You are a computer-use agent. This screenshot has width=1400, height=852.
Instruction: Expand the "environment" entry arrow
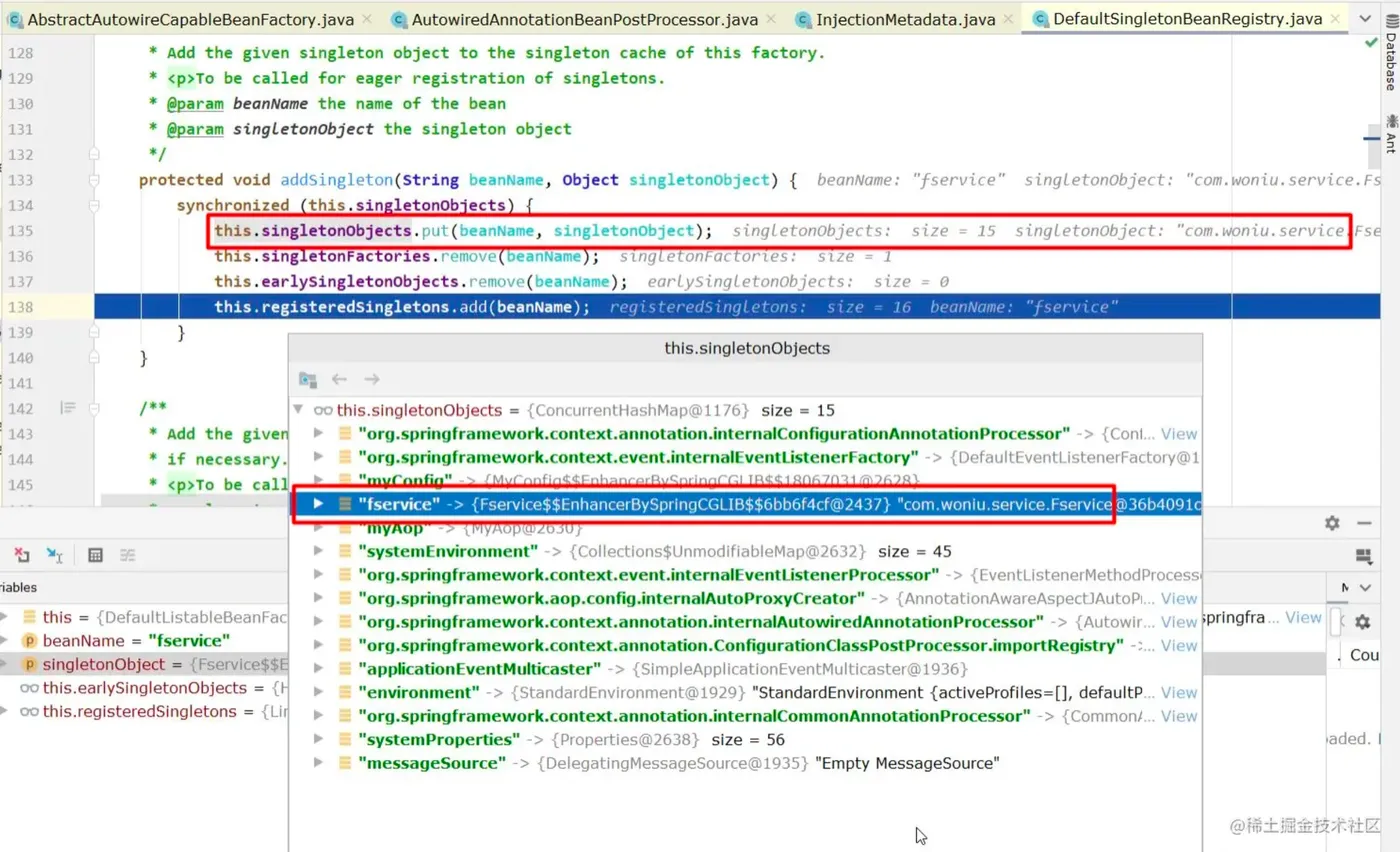pos(319,692)
